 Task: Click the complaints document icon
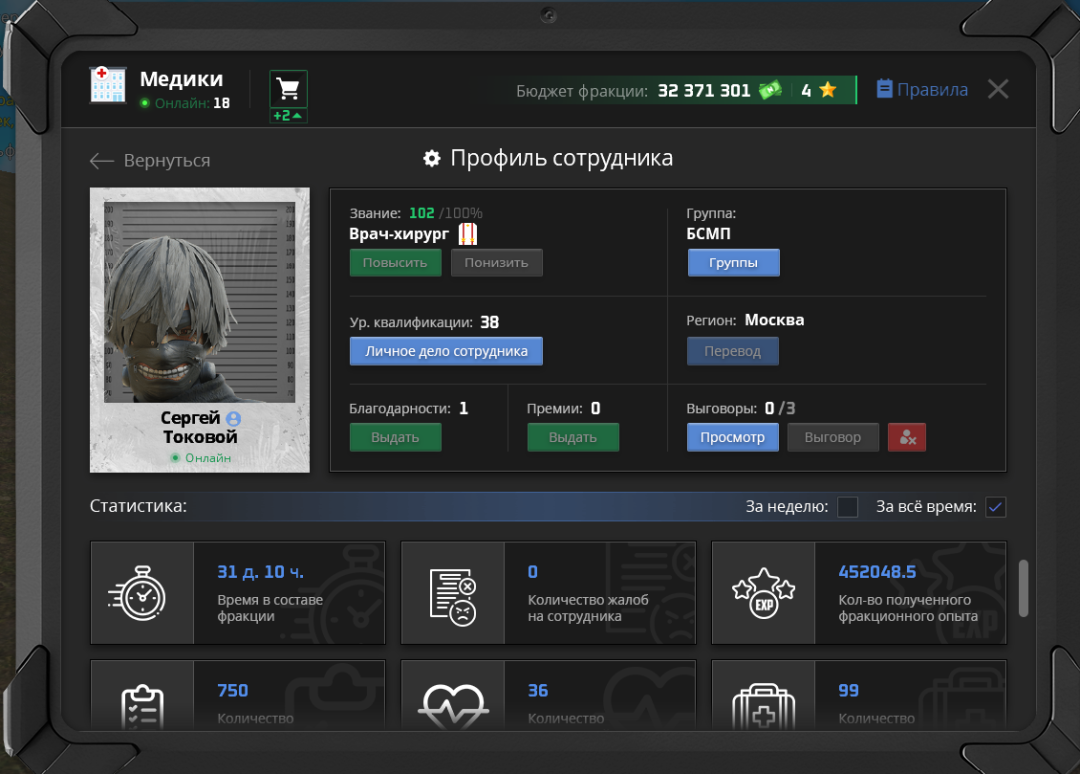tap(453, 596)
